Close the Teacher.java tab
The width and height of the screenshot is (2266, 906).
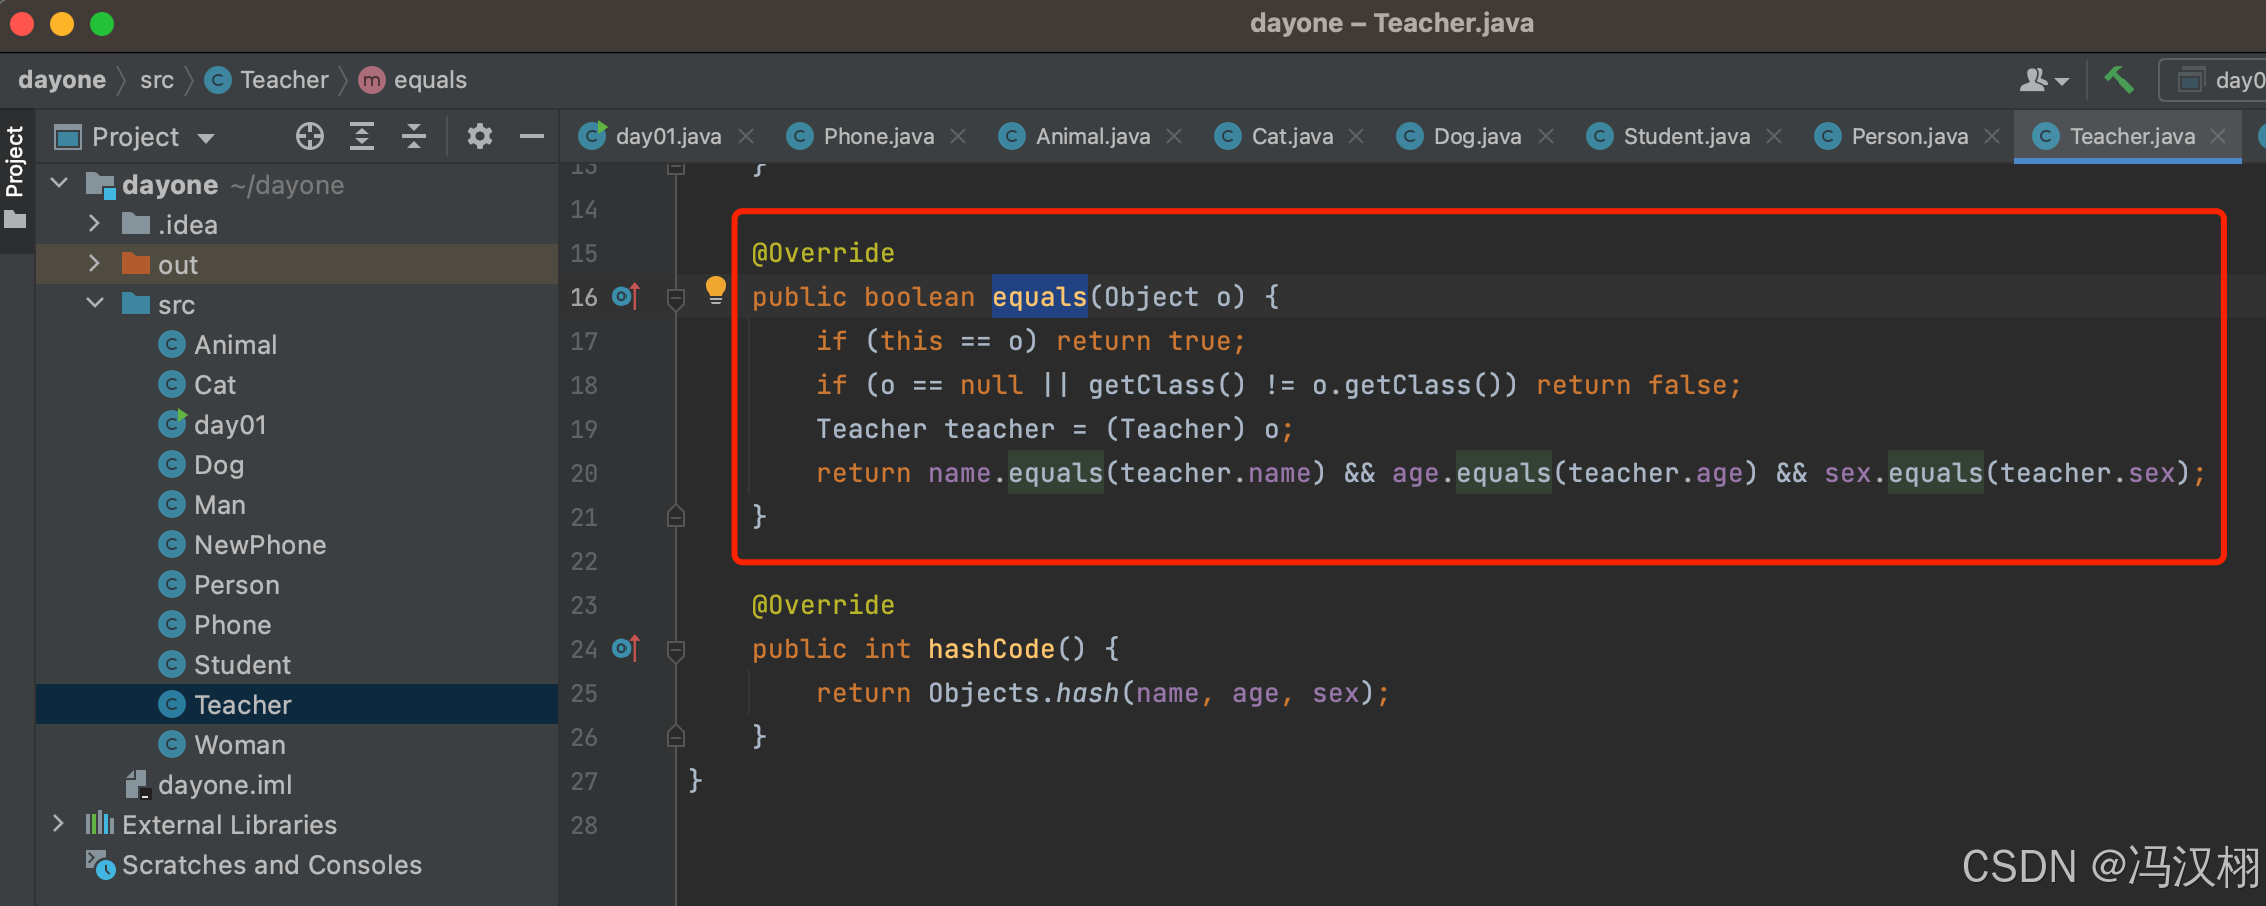(x=2218, y=136)
